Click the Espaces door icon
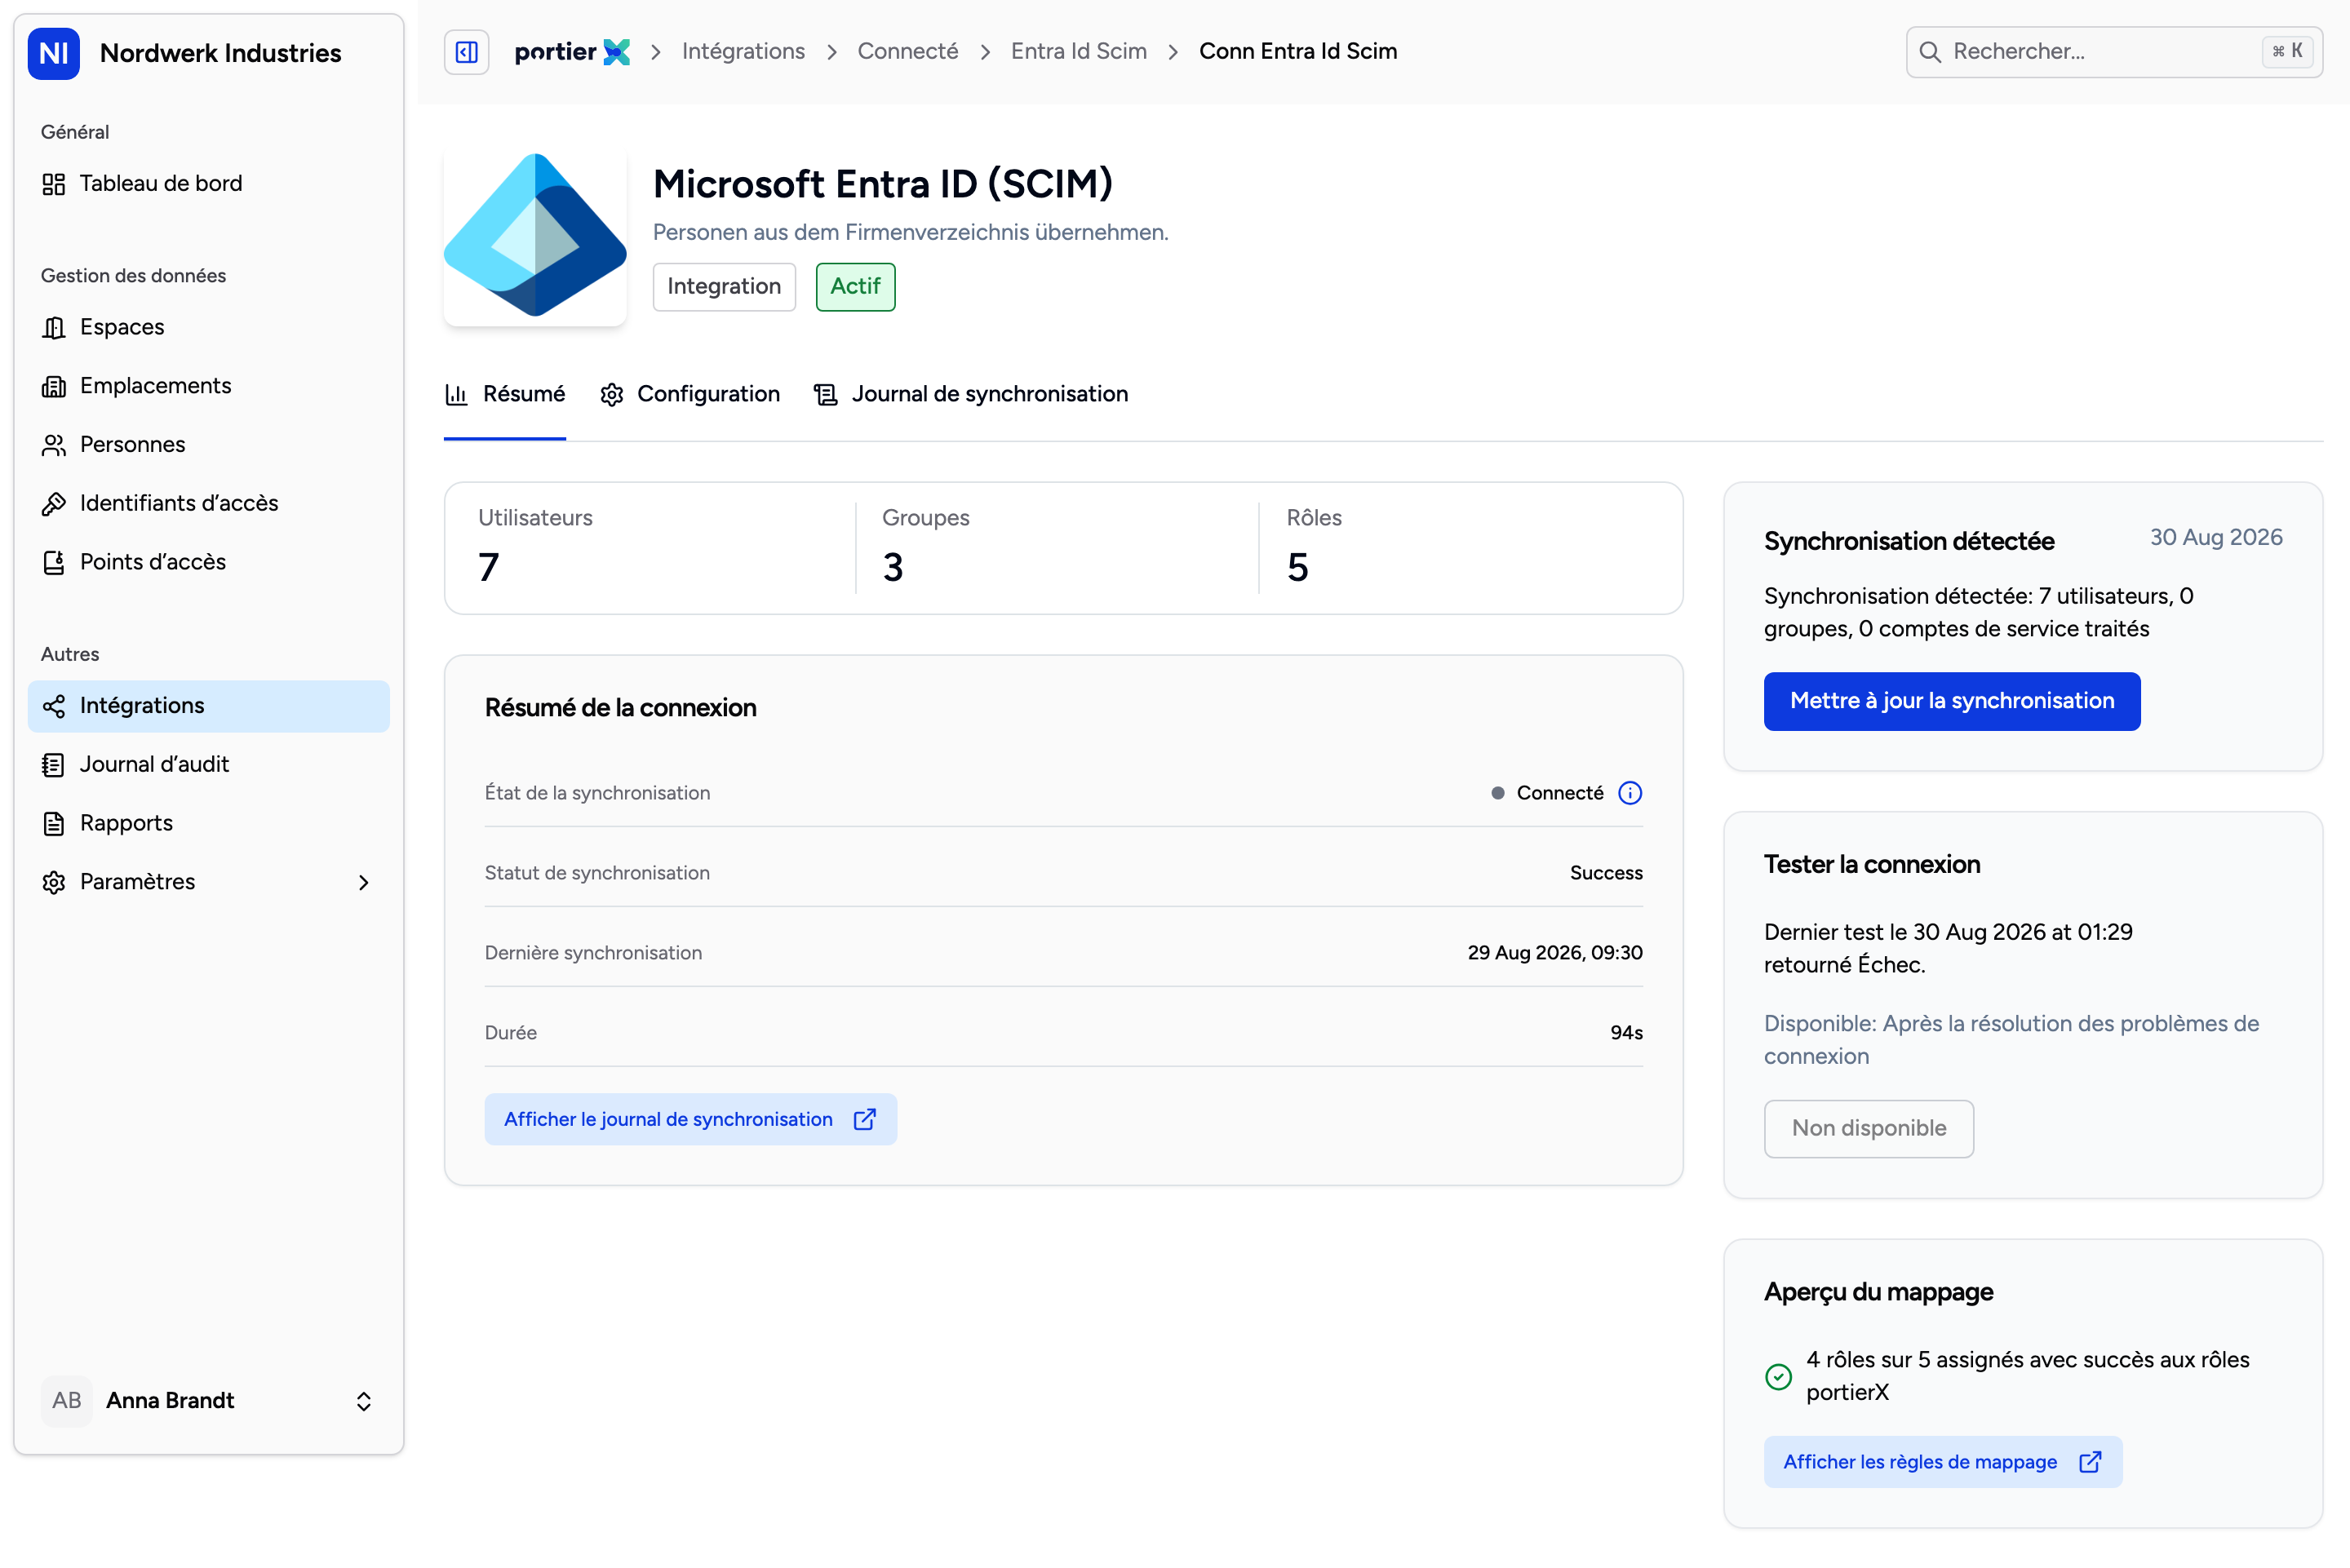The height and width of the screenshot is (1568, 2350). [x=54, y=328]
